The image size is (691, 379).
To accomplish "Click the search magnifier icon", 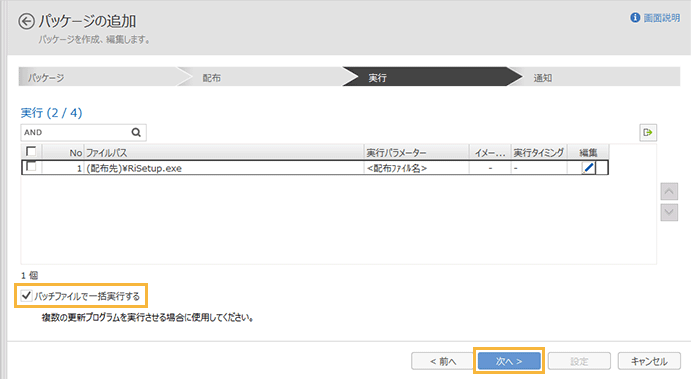I will coord(136,132).
